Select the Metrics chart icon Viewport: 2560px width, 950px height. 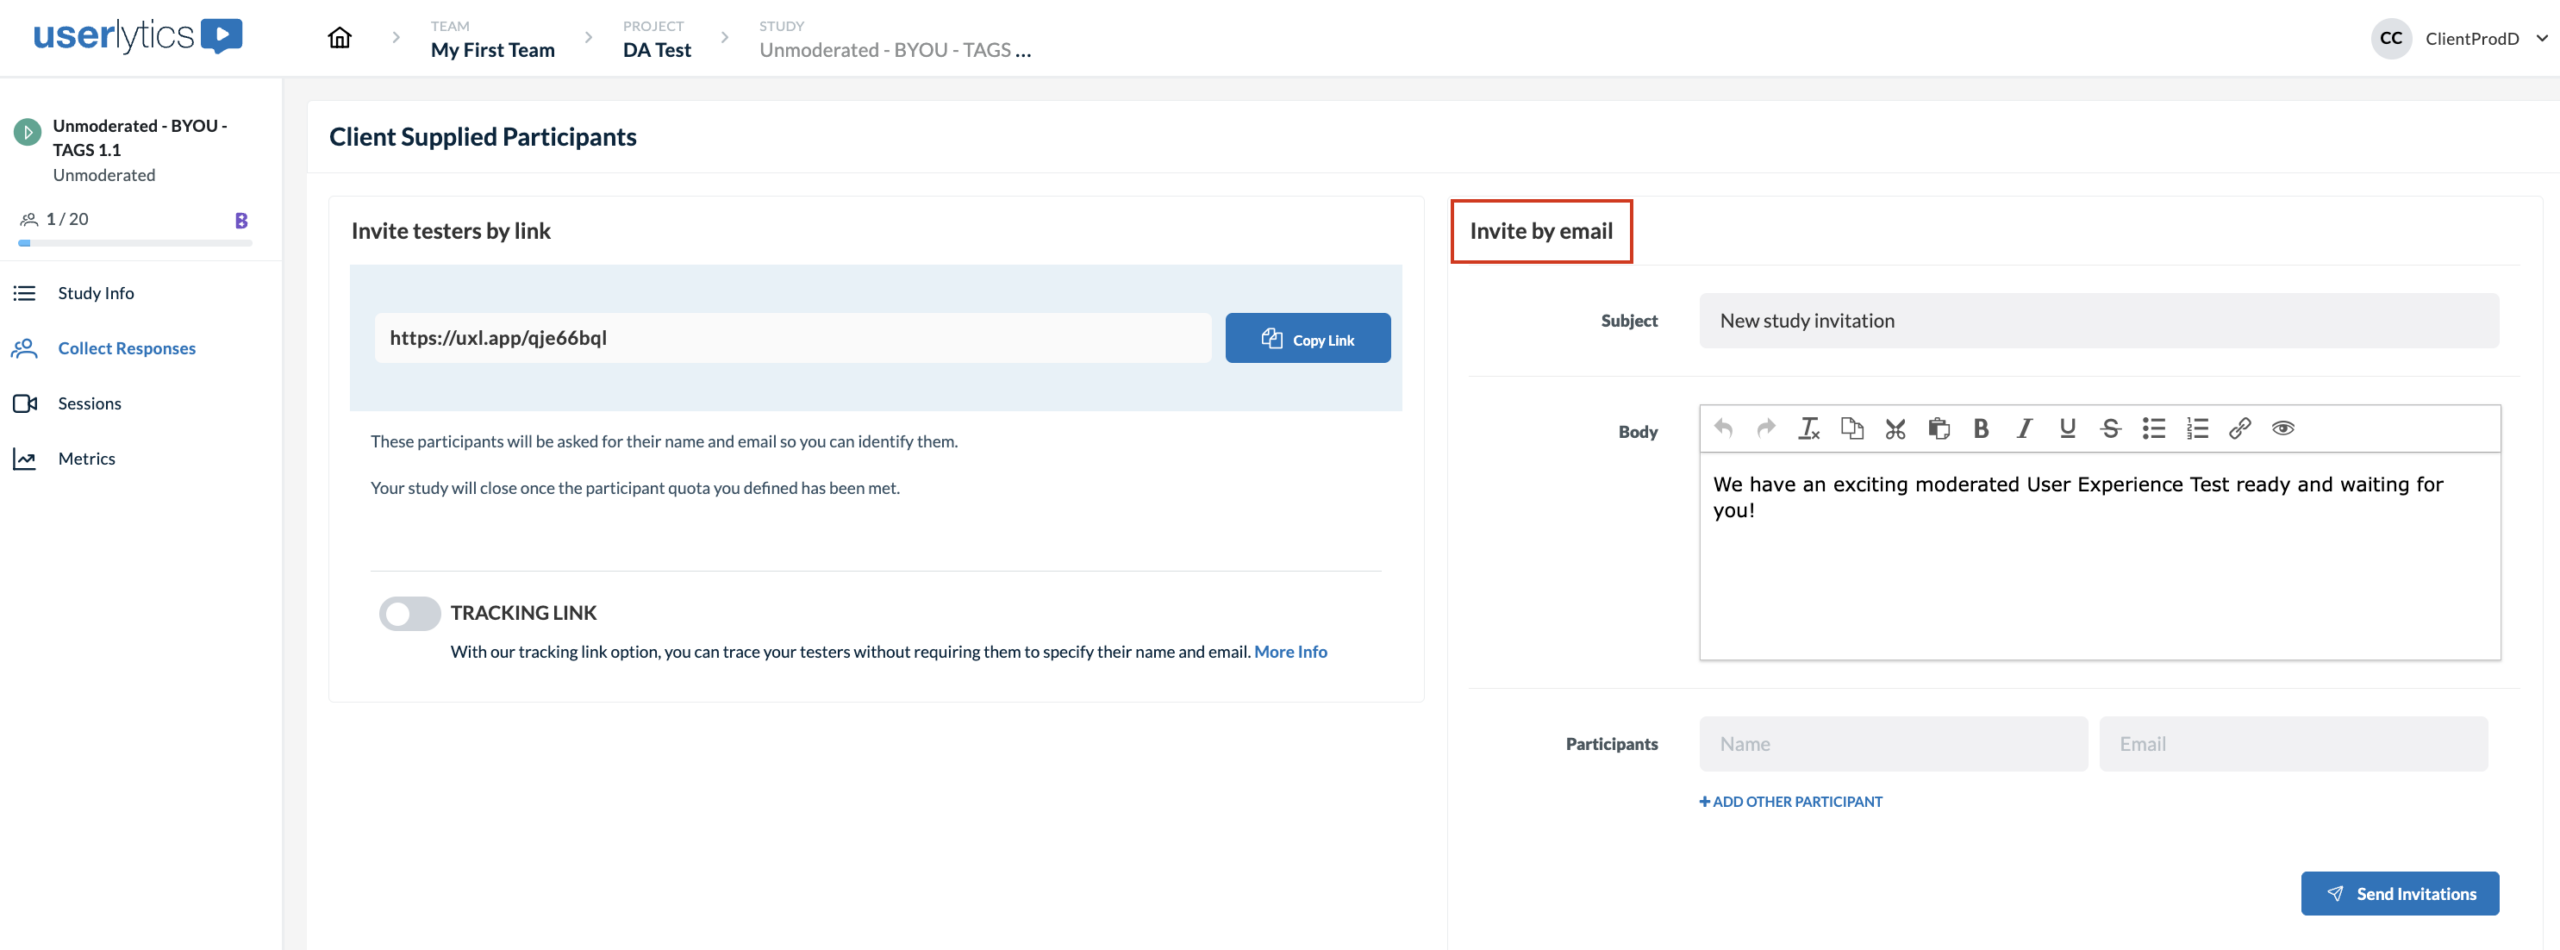click(x=26, y=457)
